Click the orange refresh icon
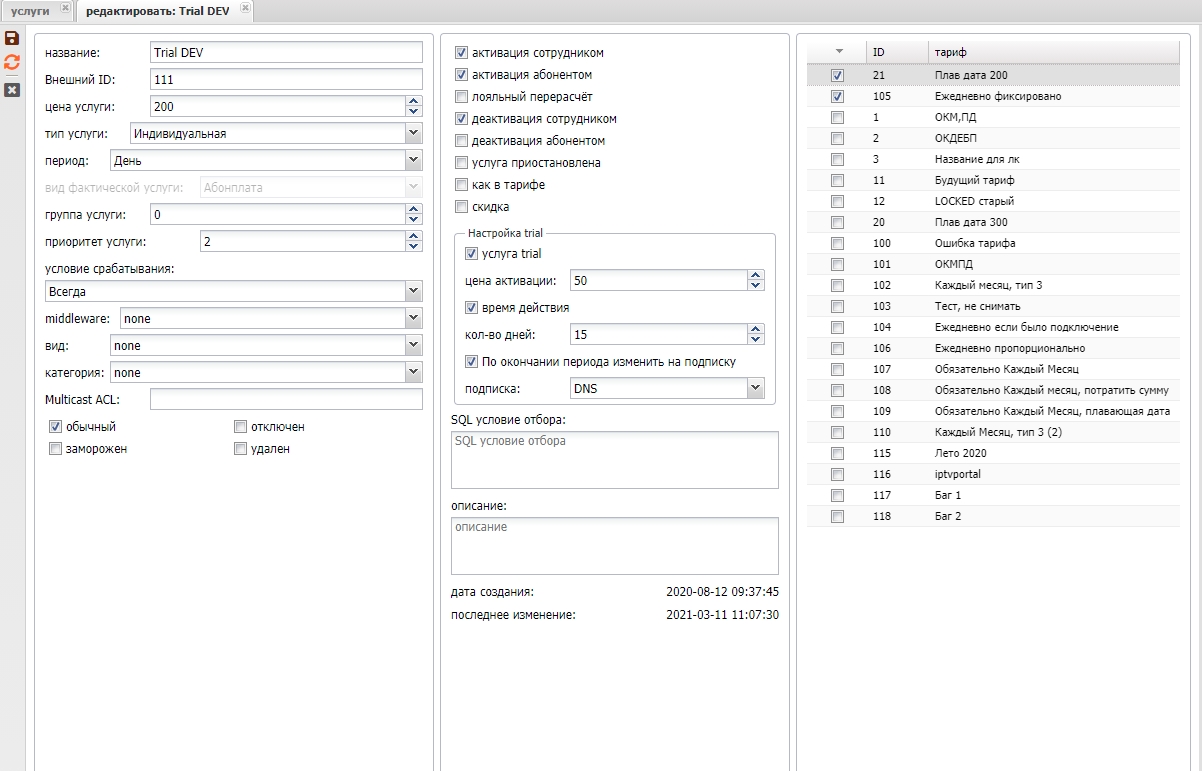Viewport: 1202px width, 771px height. coord(12,63)
